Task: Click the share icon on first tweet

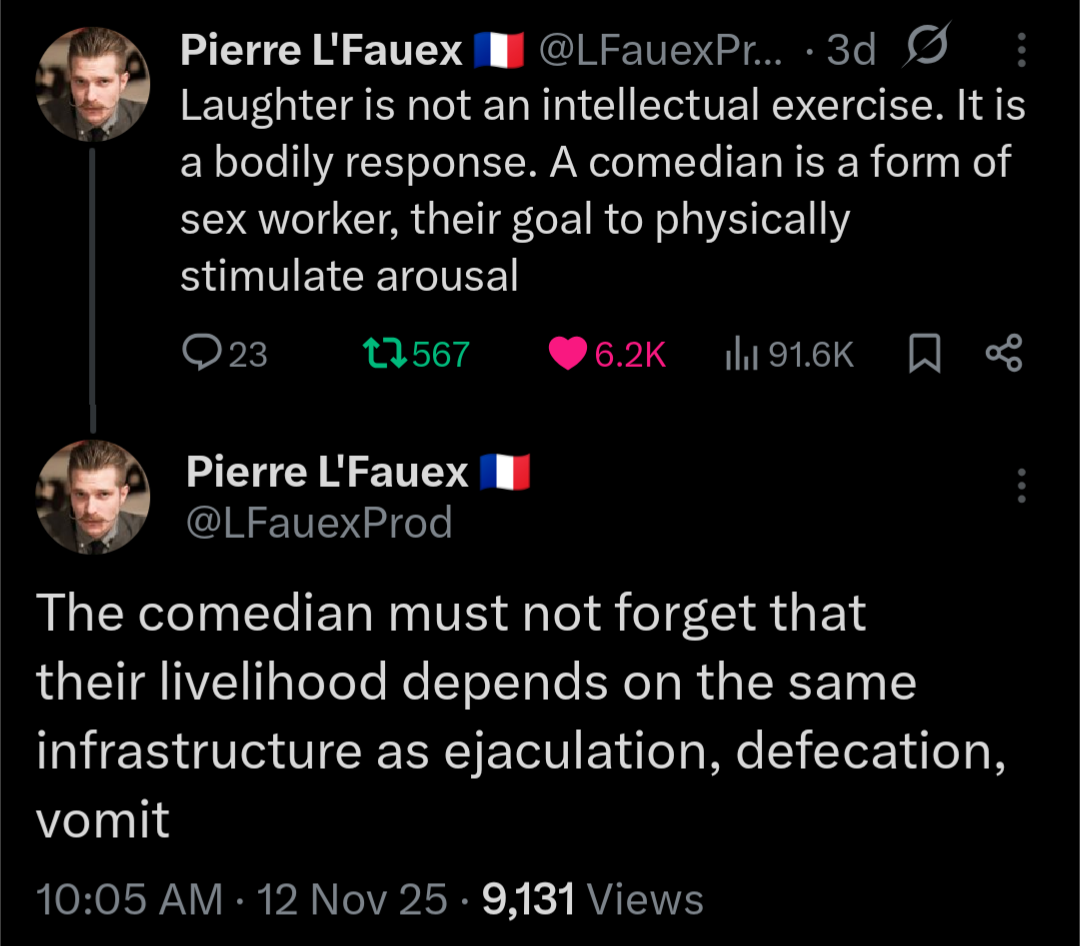Action: [1003, 353]
